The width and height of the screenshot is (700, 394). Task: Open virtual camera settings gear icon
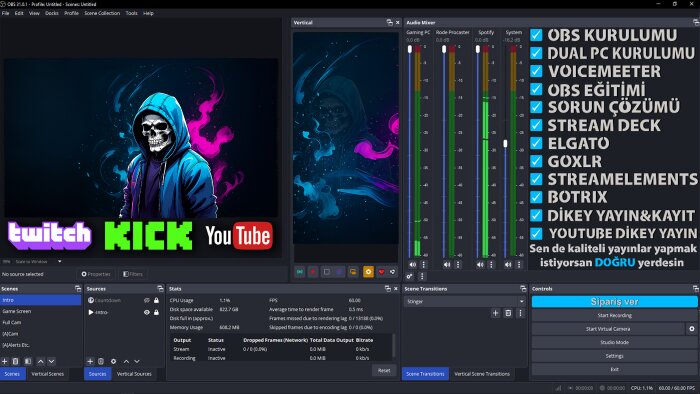click(692, 329)
